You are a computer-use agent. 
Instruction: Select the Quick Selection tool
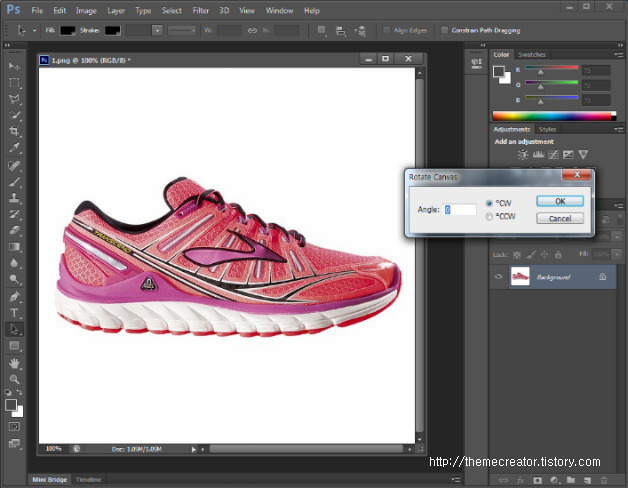[14, 115]
